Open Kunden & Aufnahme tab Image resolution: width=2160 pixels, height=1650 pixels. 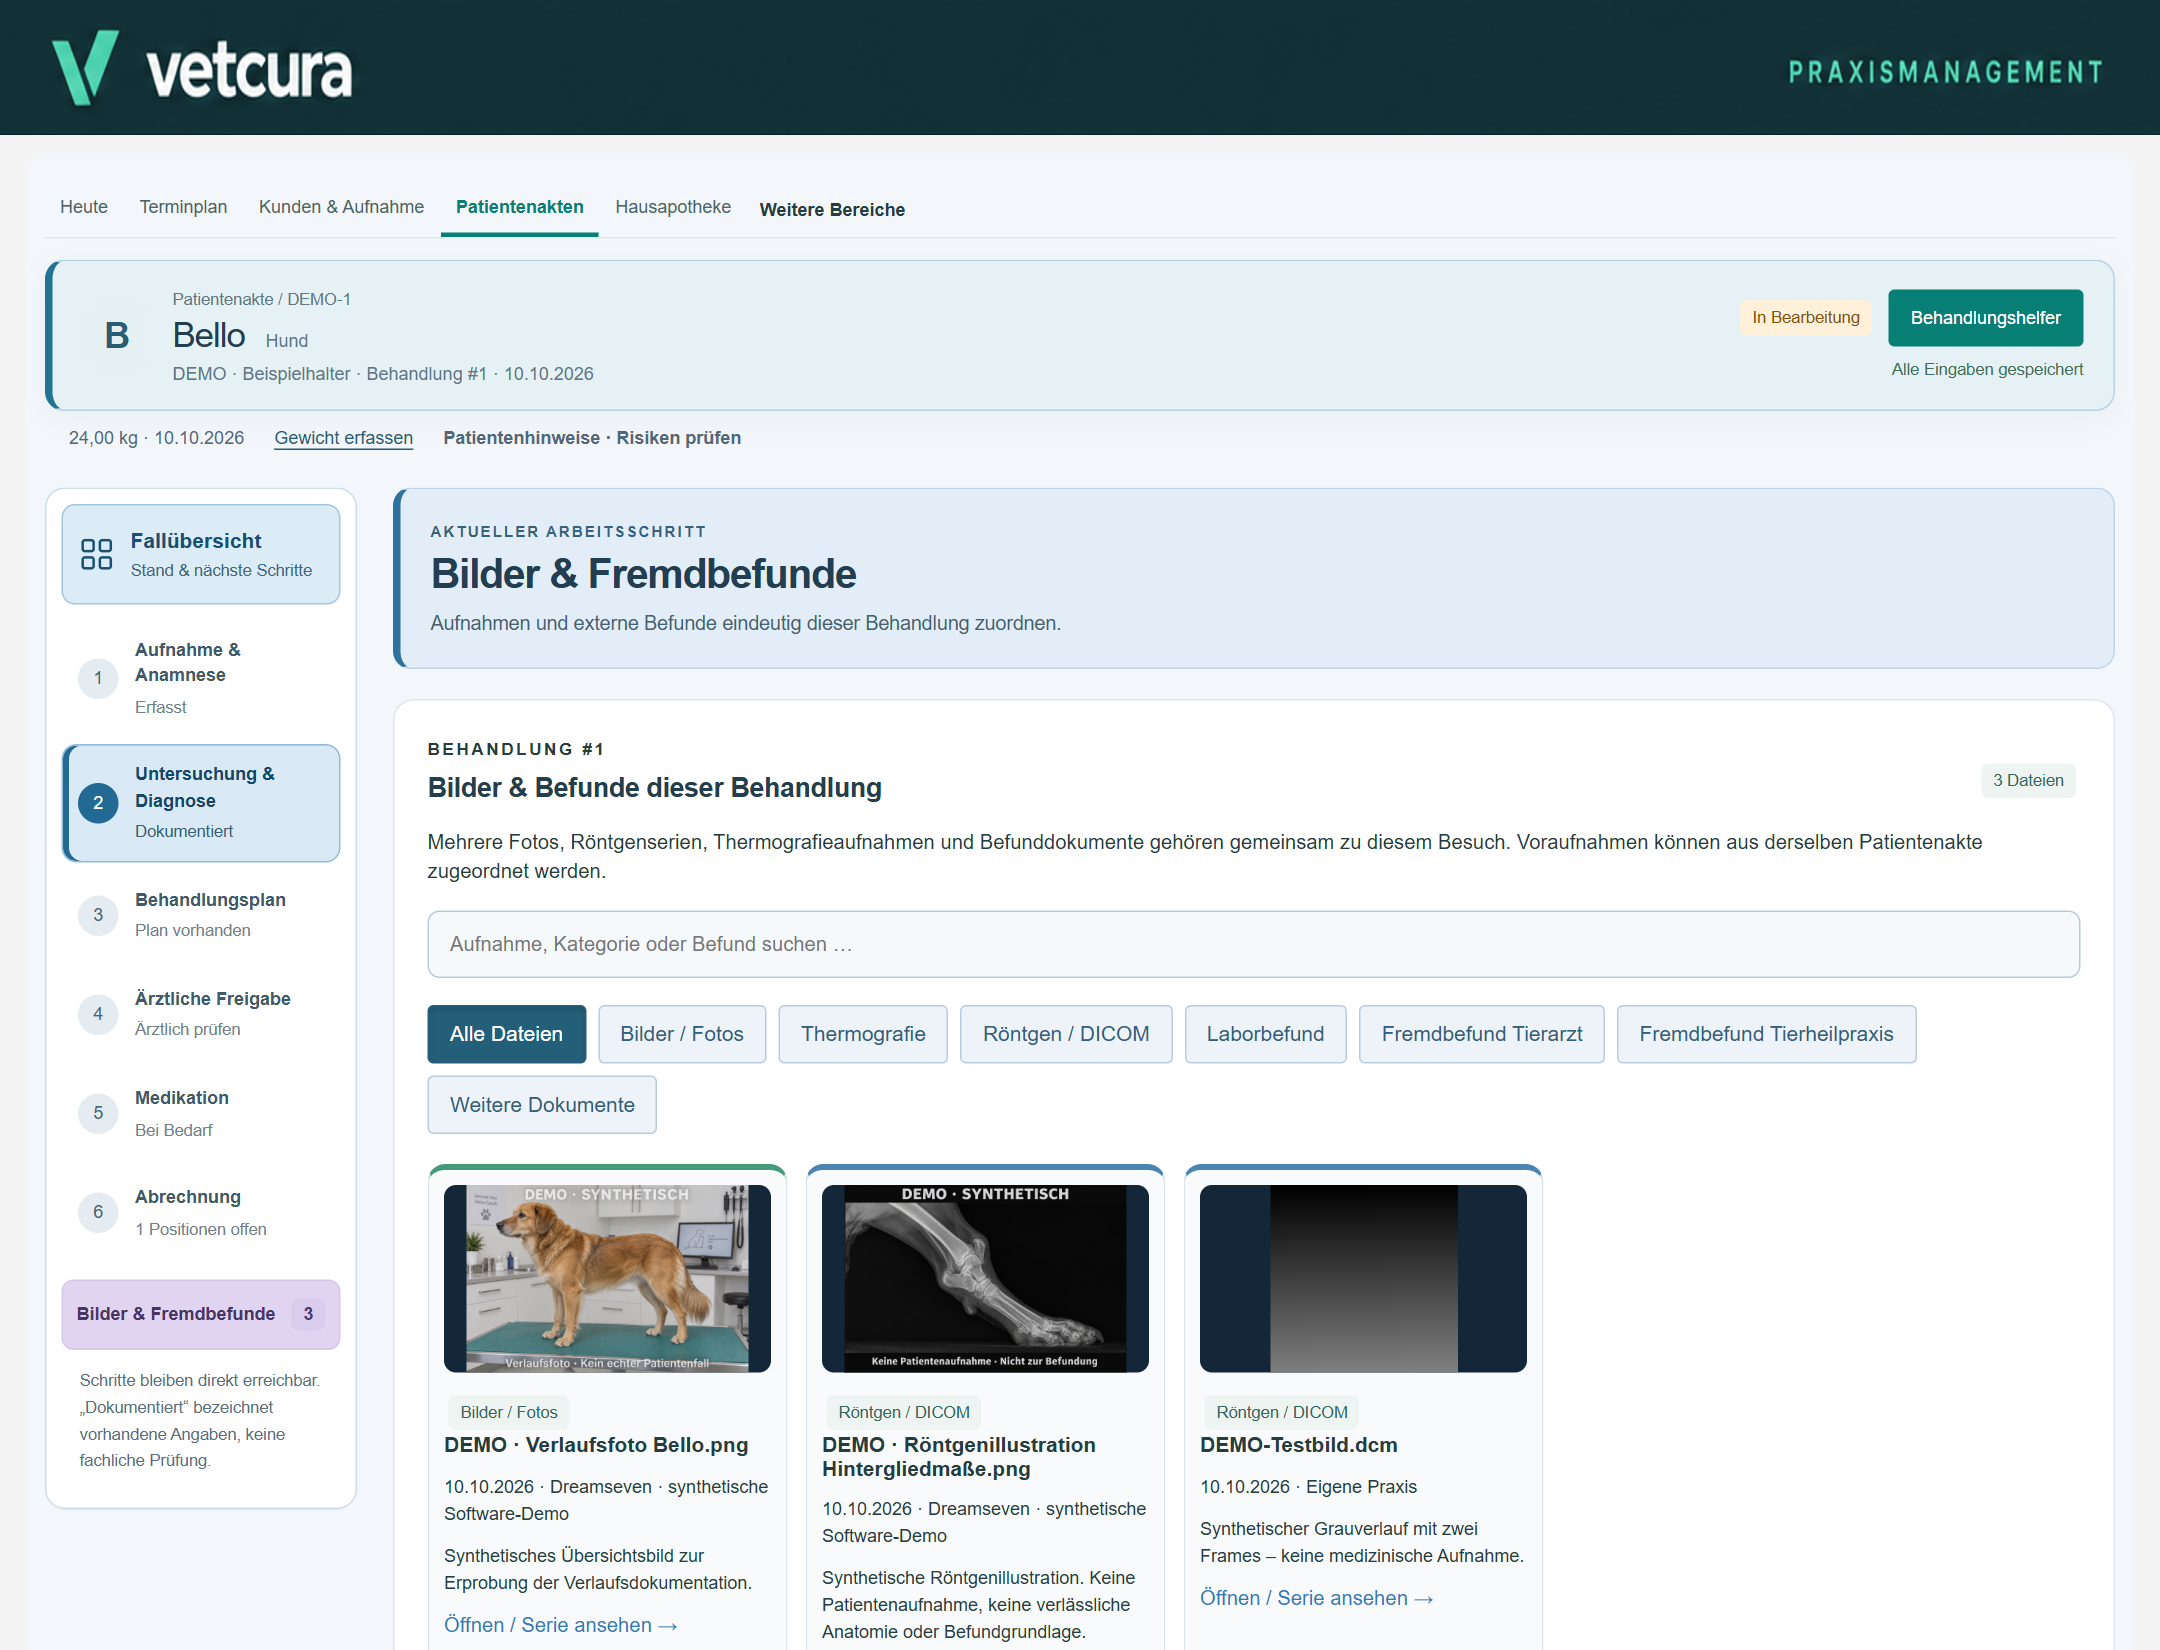(341, 207)
